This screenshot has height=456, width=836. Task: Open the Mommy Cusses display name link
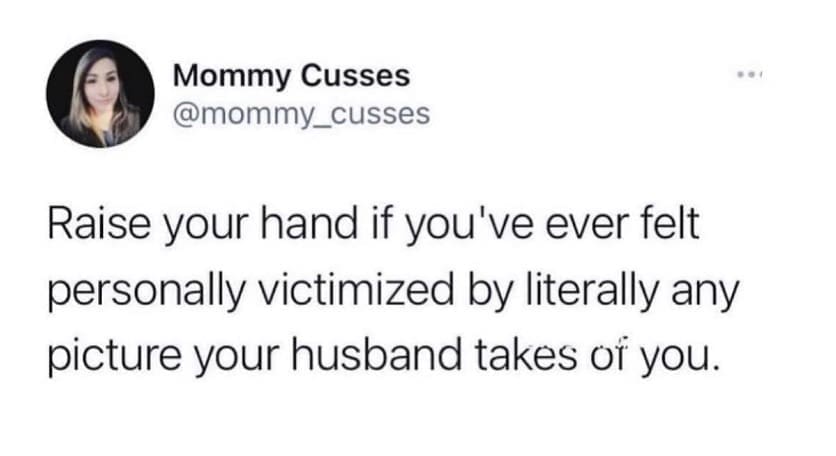(291, 76)
